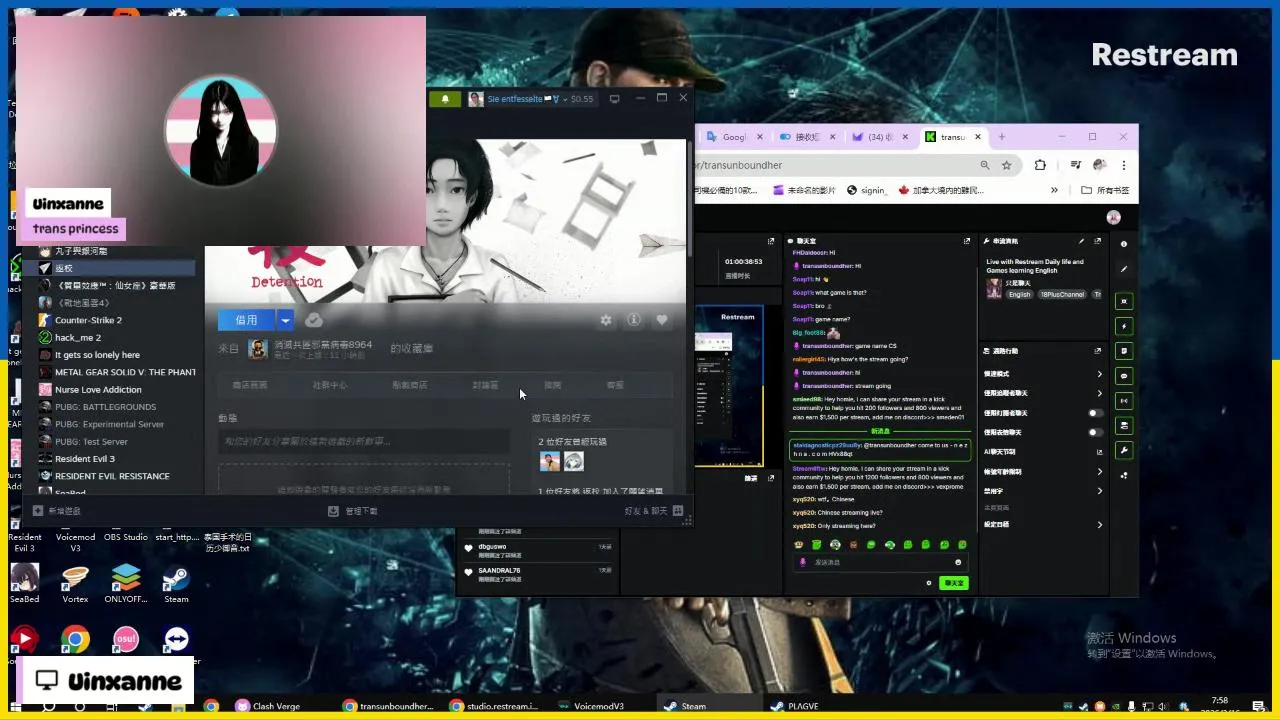Open a new Chrome tab with plus button

(1002, 137)
